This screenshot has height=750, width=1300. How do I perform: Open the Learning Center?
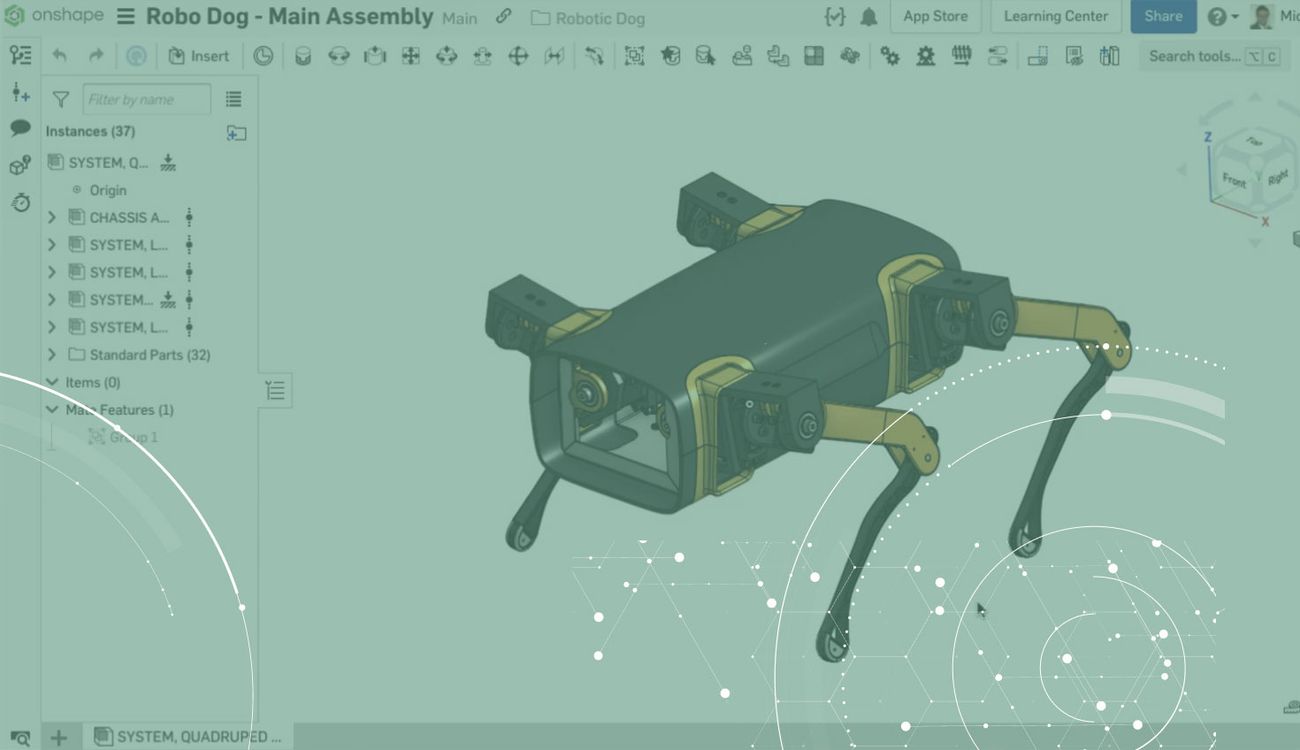(1055, 16)
